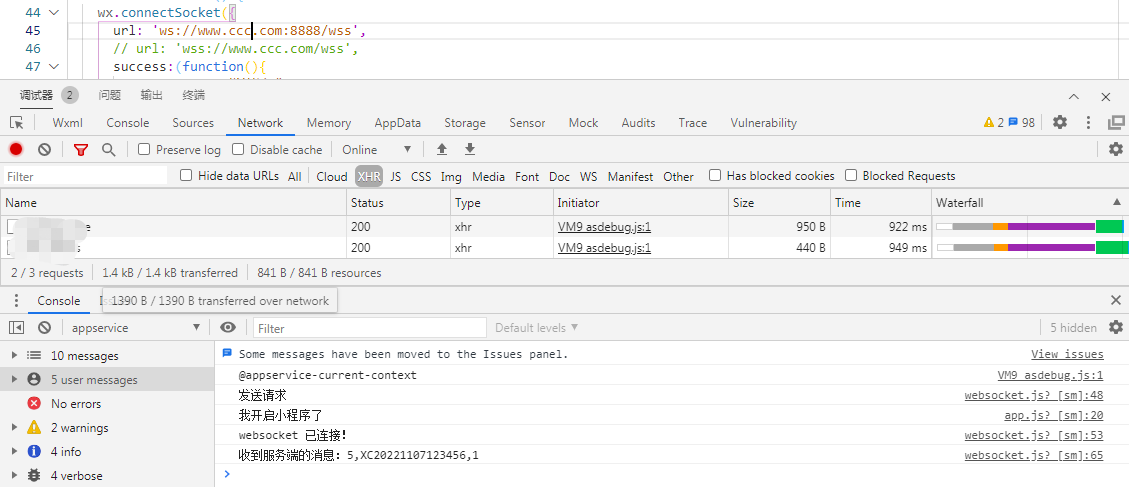Screen dimensions: 1129x487
Task: Select the All request filter
Action: click(x=294, y=177)
